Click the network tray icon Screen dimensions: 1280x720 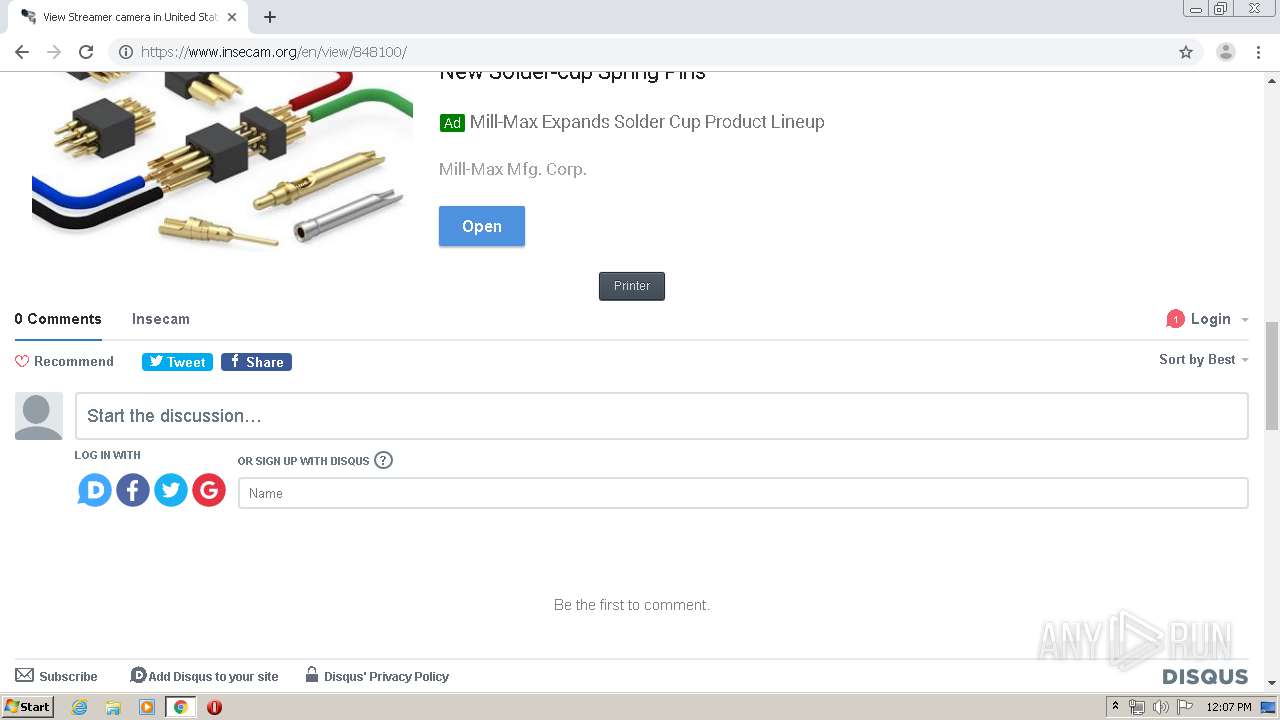click(x=1137, y=707)
